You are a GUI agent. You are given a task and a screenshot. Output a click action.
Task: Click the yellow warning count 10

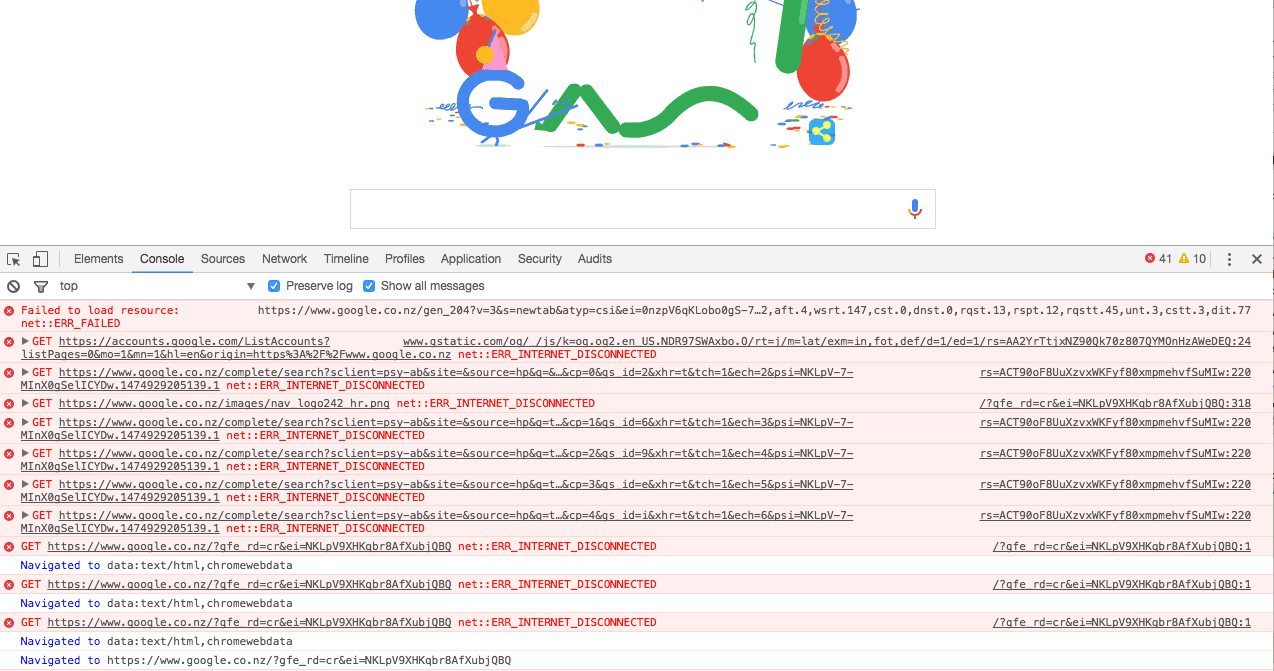tap(1193, 259)
